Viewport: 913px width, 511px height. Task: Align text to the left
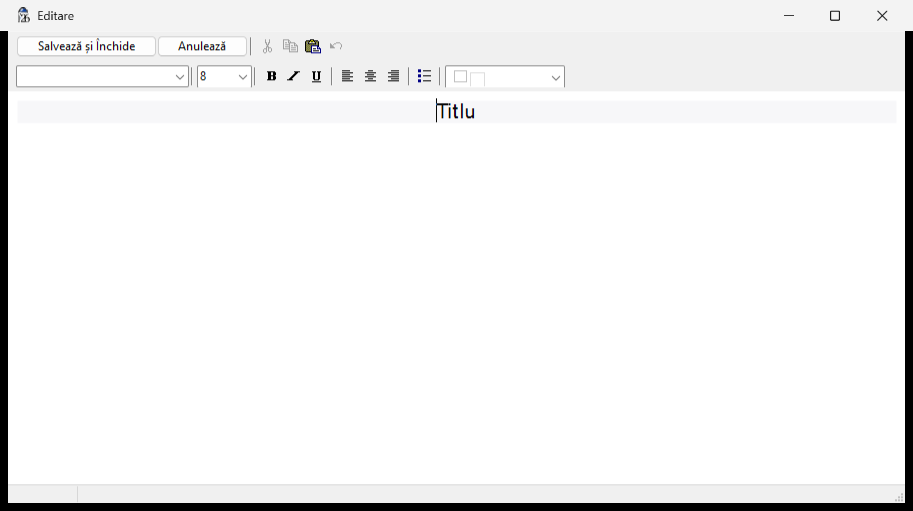[347, 76]
